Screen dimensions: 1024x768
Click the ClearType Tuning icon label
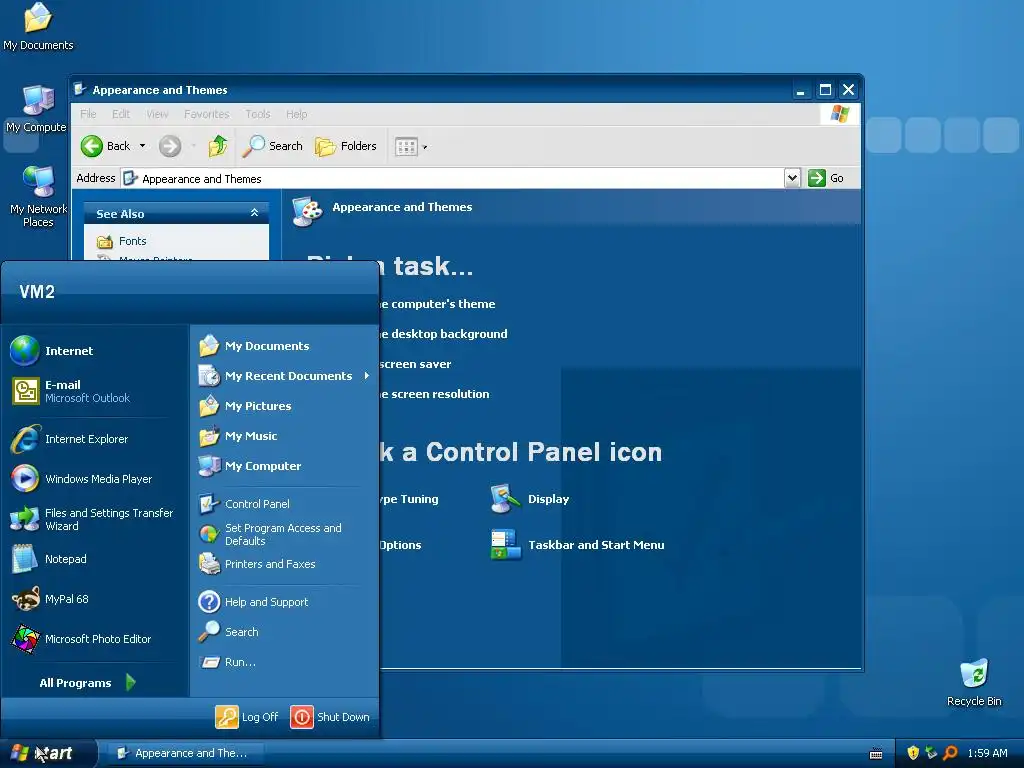409,499
